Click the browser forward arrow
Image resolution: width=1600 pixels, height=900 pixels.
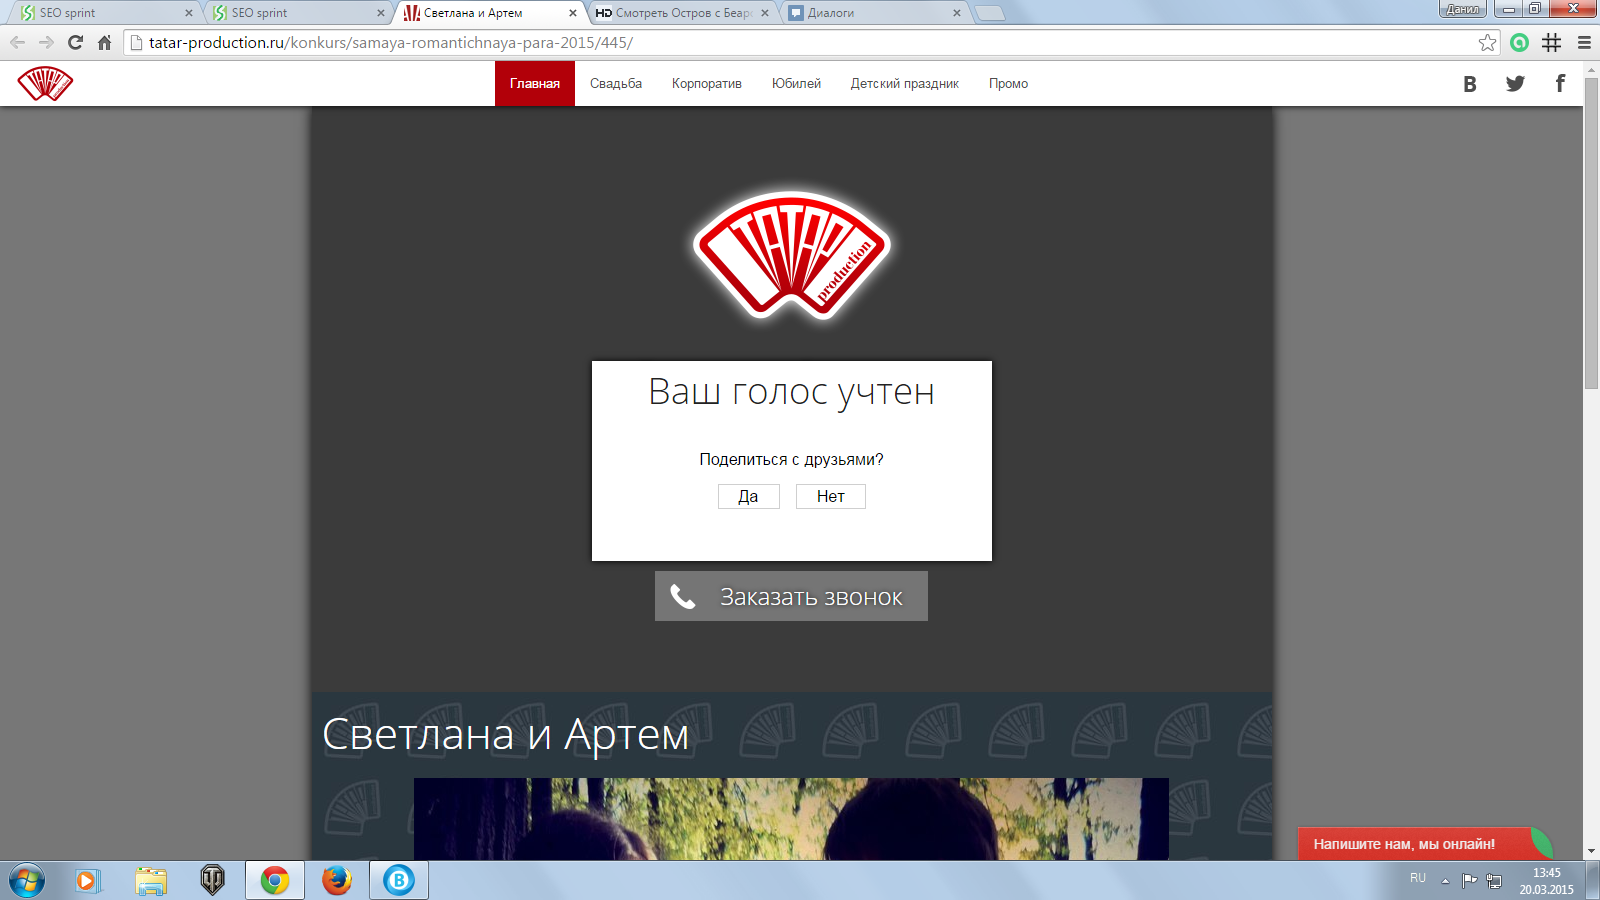[x=46, y=42]
